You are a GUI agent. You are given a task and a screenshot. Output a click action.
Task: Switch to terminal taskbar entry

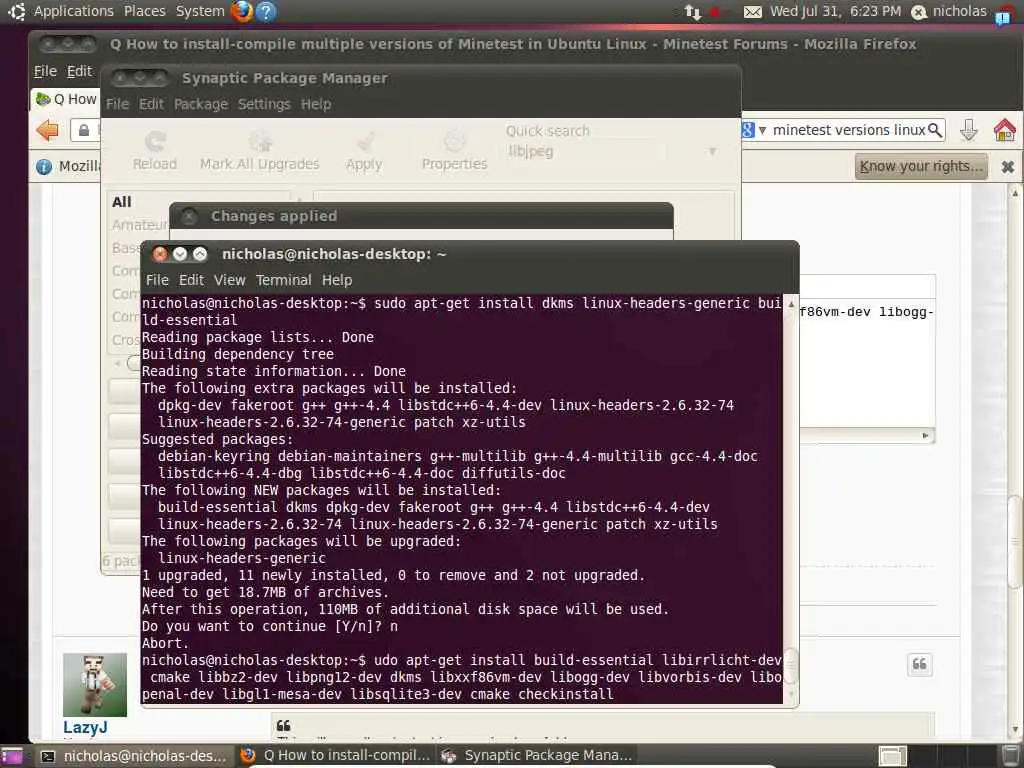coord(133,756)
